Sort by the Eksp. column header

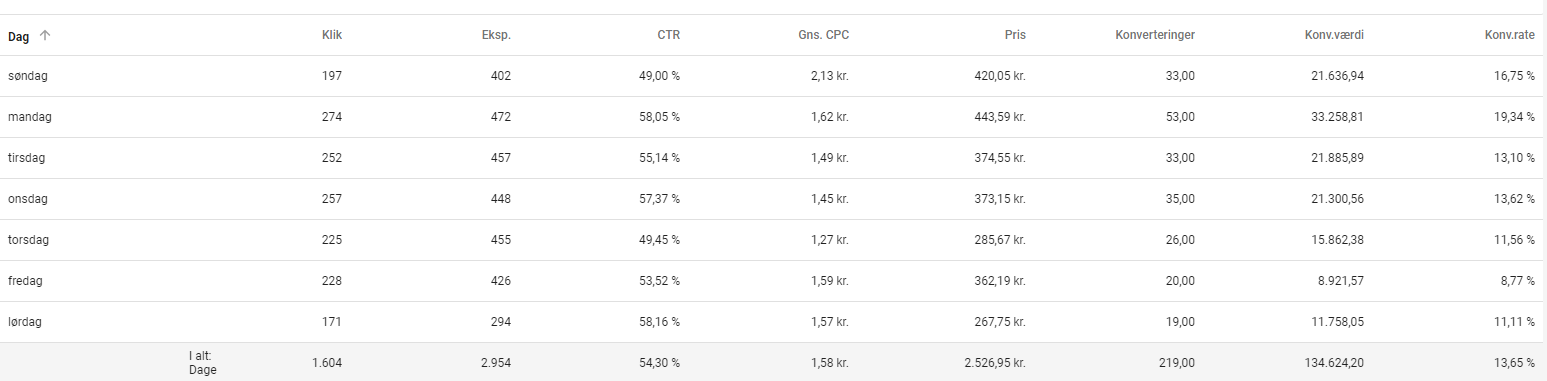pyautogui.click(x=496, y=35)
